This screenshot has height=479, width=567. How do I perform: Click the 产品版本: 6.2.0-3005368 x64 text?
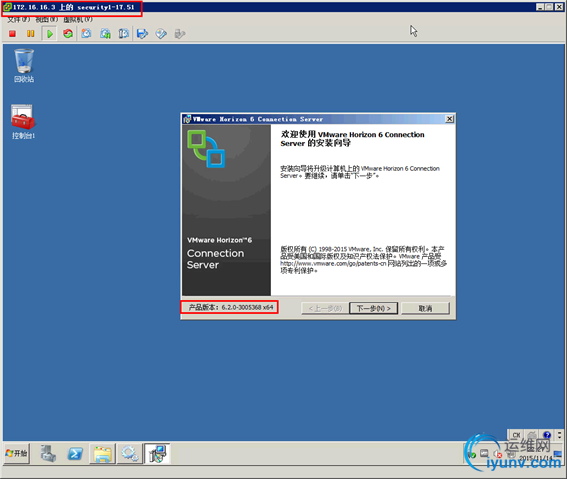pos(231,307)
